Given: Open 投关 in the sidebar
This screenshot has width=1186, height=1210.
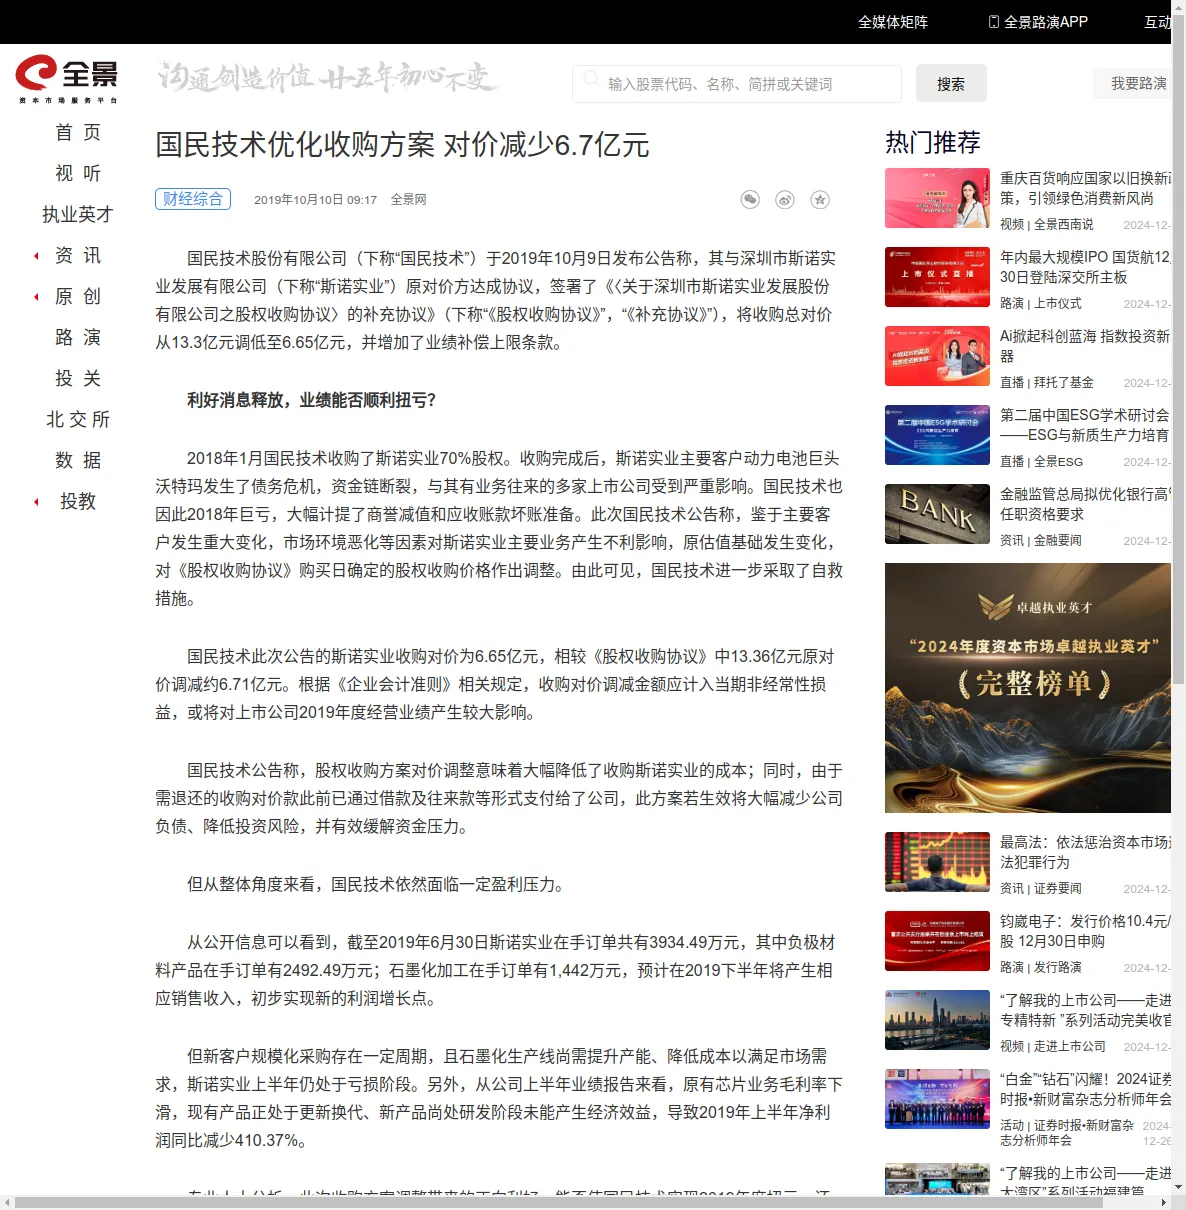Looking at the screenshot, I should 78,379.
